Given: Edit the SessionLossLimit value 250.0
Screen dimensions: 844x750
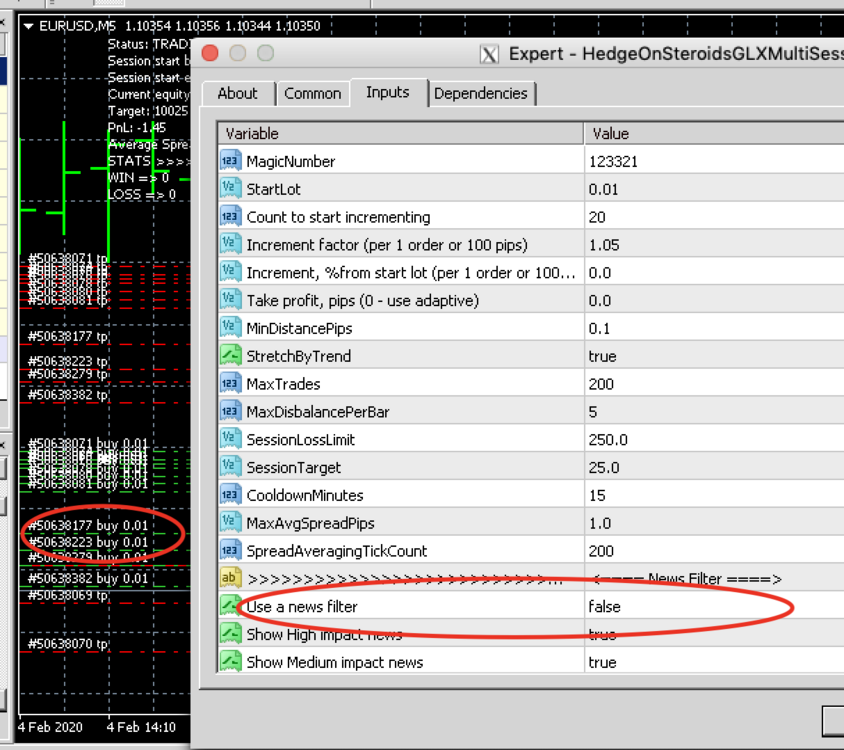Looking at the screenshot, I should (714, 440).
